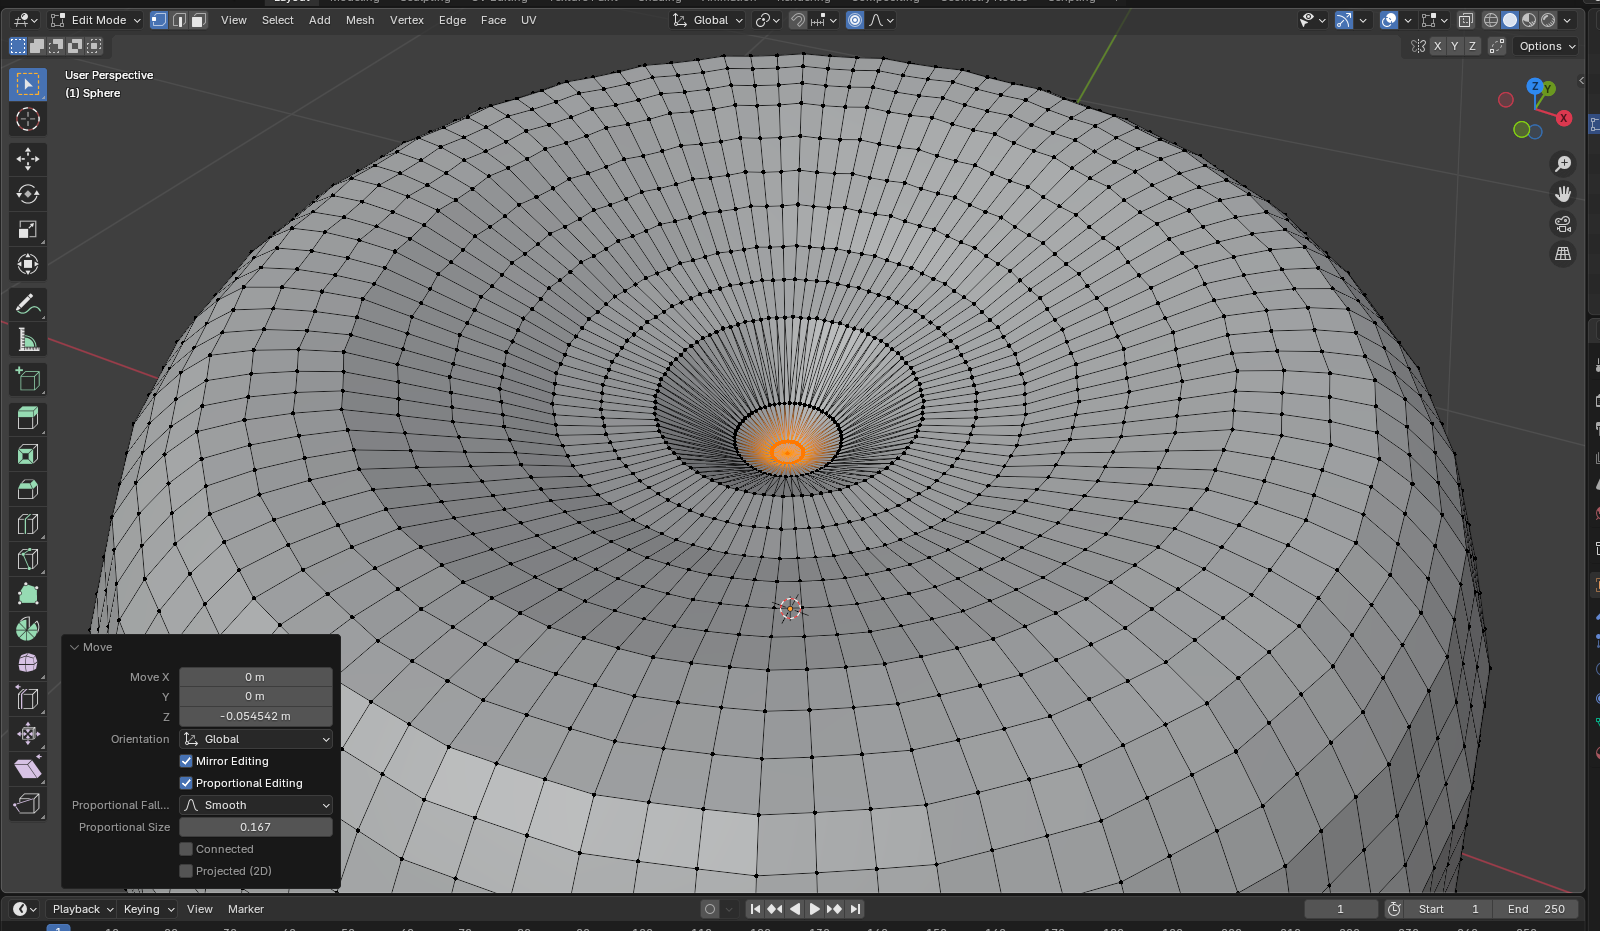Select the Select Box tool
Screen dimensions: 1600x931
point(28,84)
